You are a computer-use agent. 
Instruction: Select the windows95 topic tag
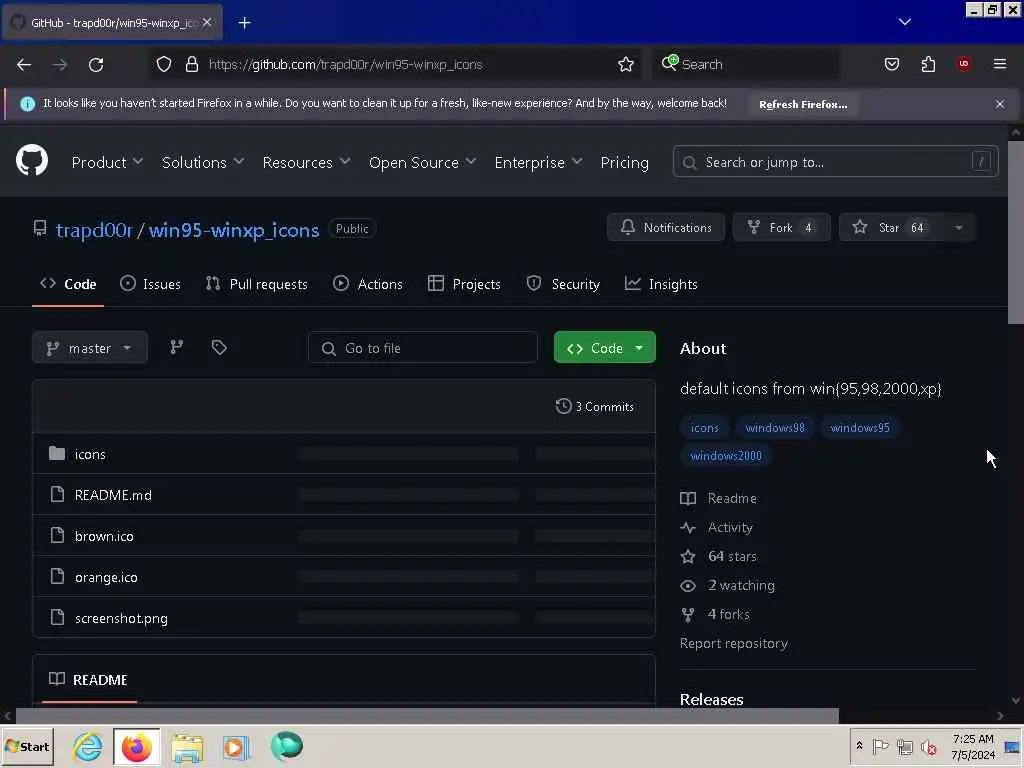pos(859,428)
